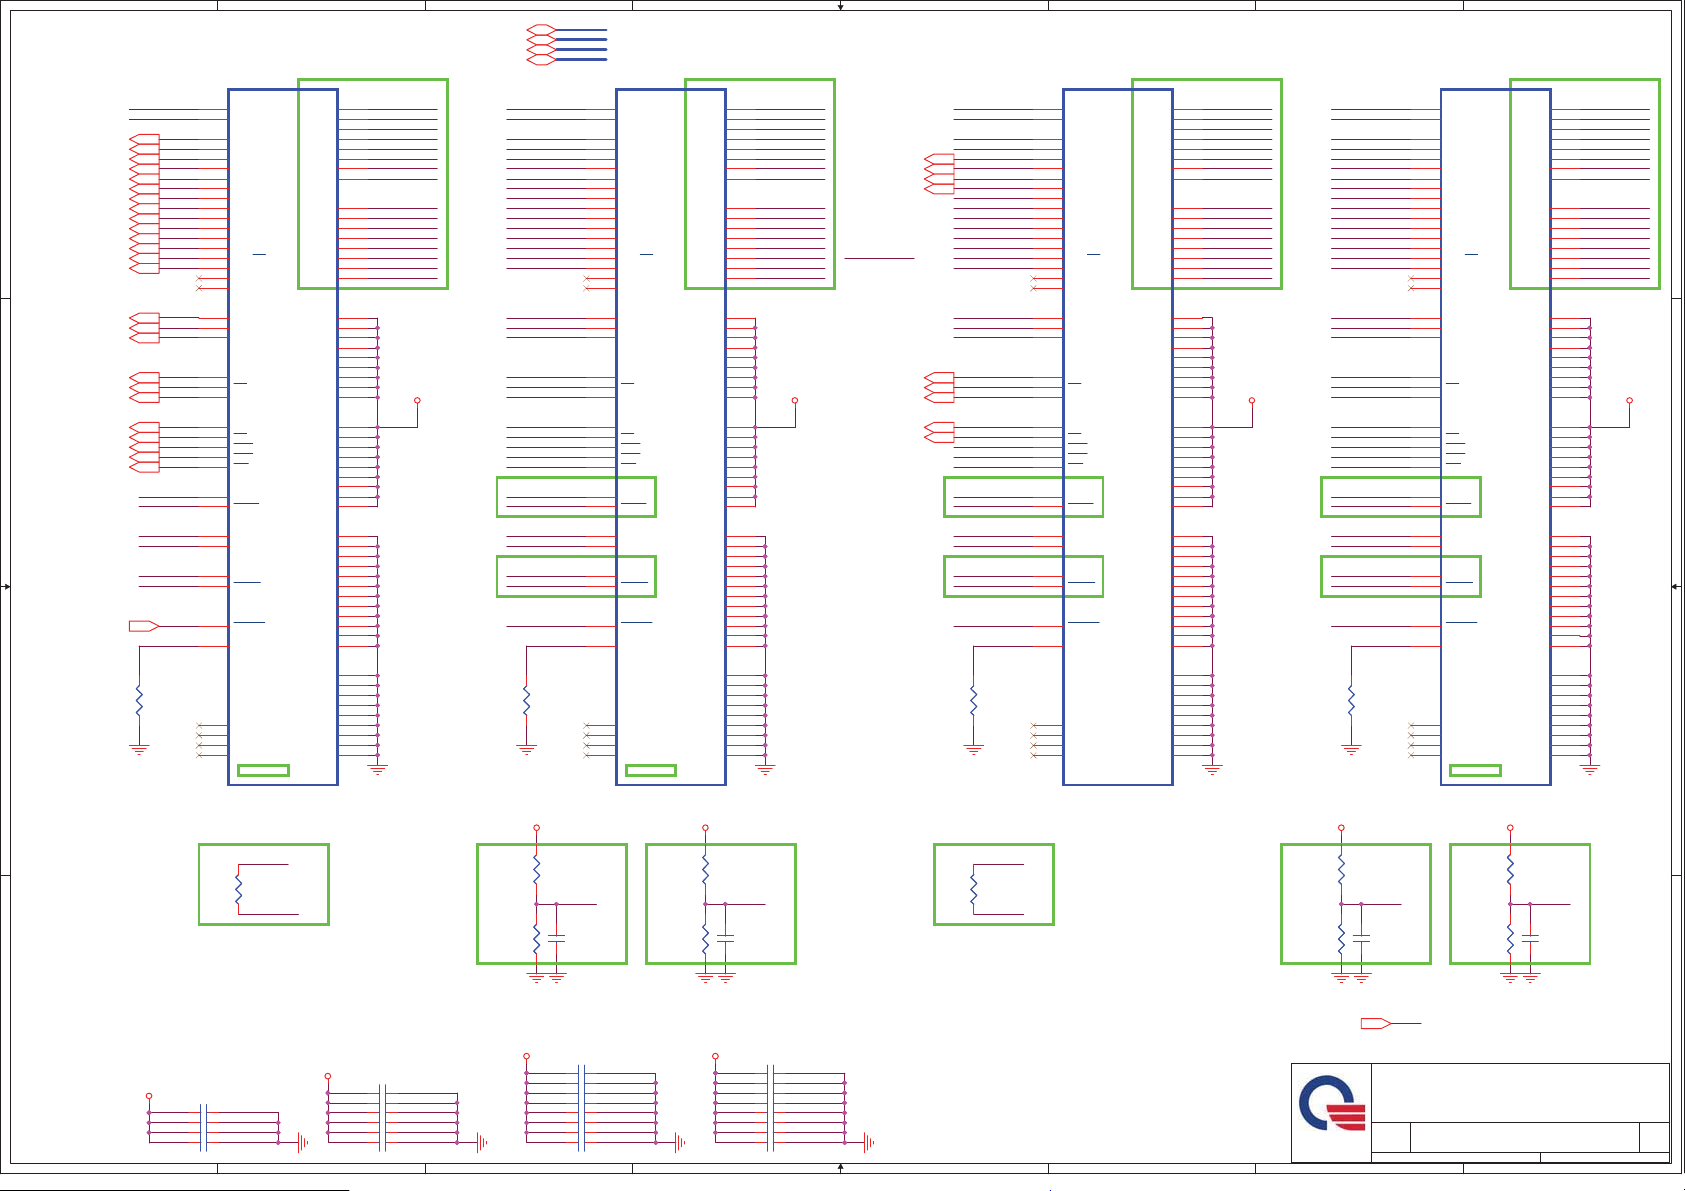Select the lone port symbol above the title block

click(x=1375, y=1023)
